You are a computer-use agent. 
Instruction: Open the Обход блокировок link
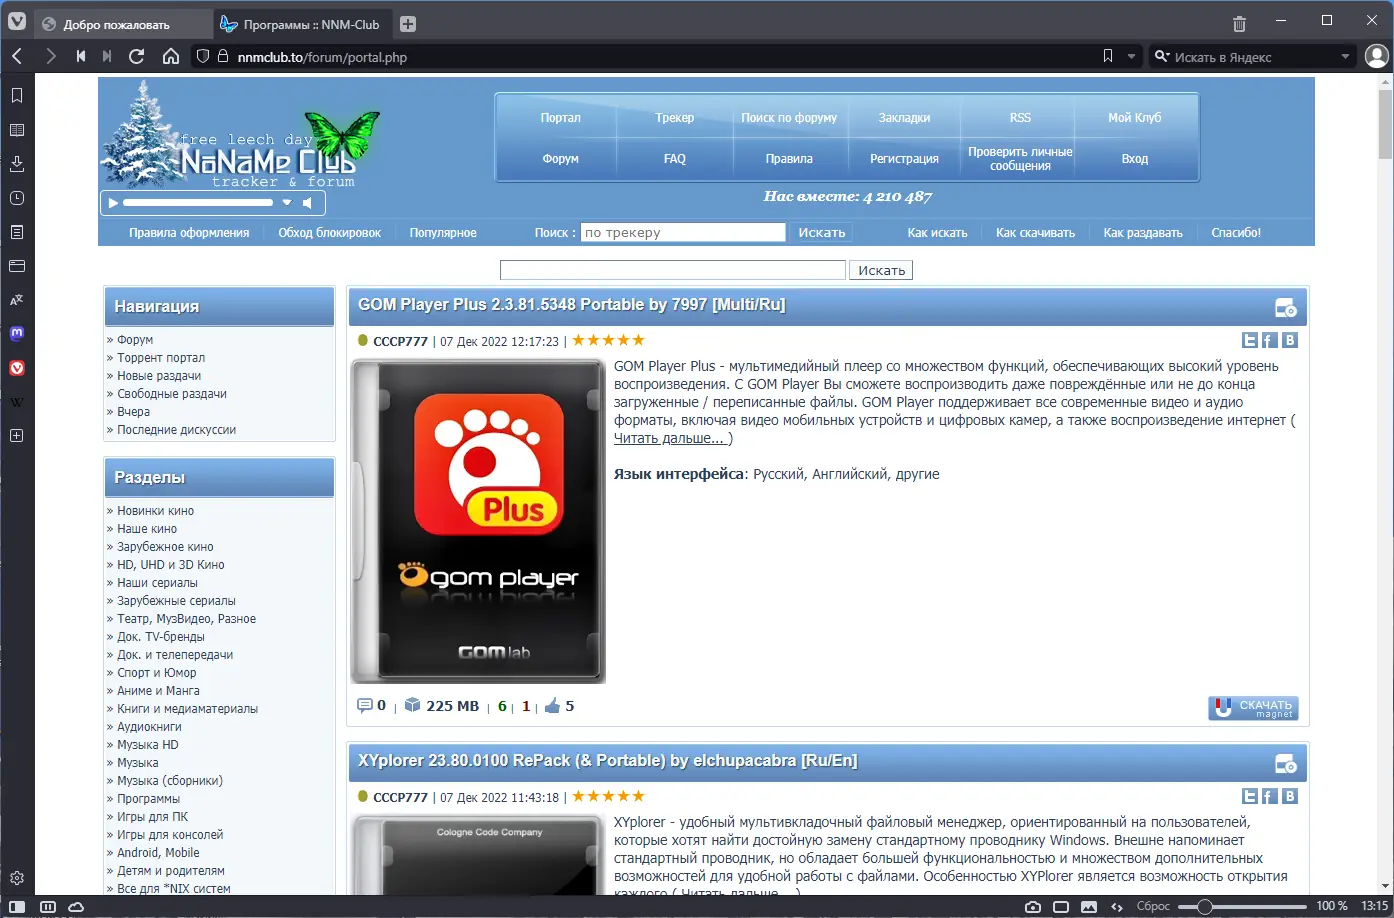pyautogui.click(x=330, y=232)
